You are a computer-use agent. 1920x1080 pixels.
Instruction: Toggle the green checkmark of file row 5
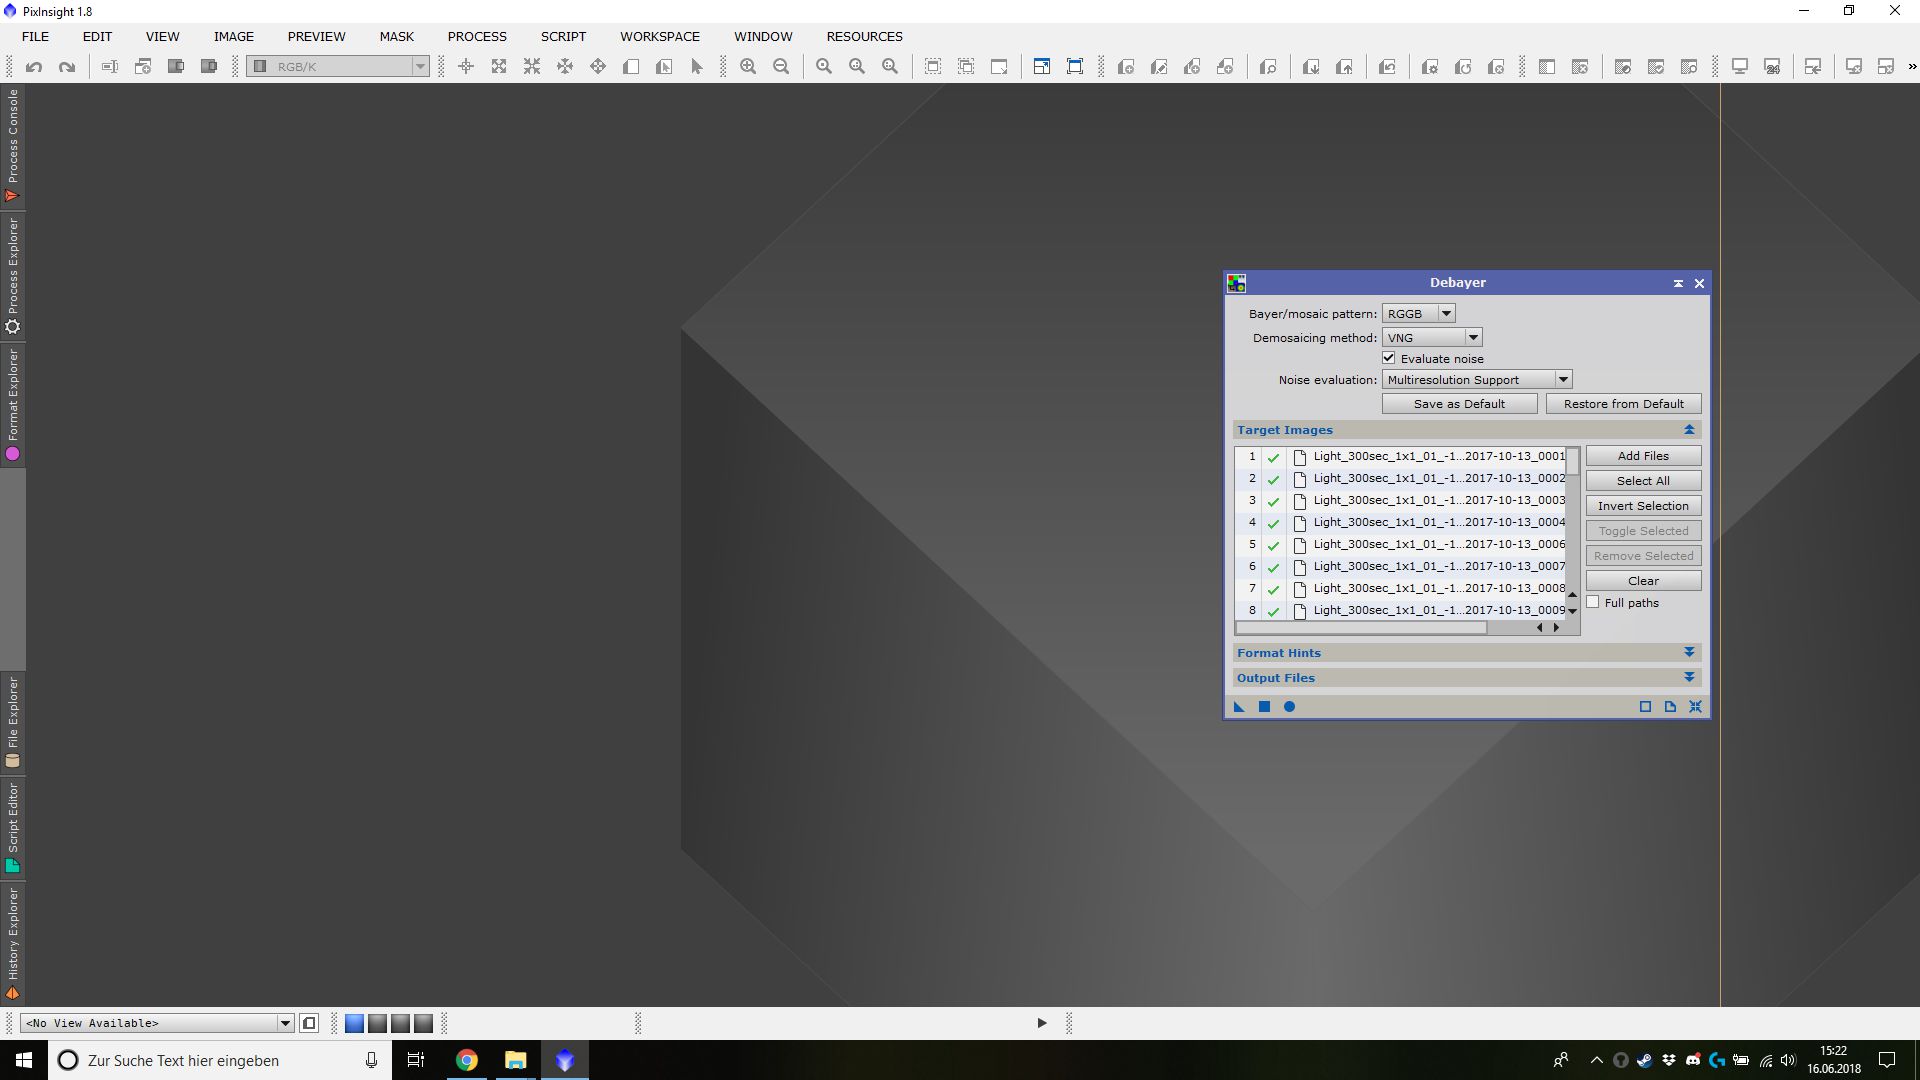1273,545
